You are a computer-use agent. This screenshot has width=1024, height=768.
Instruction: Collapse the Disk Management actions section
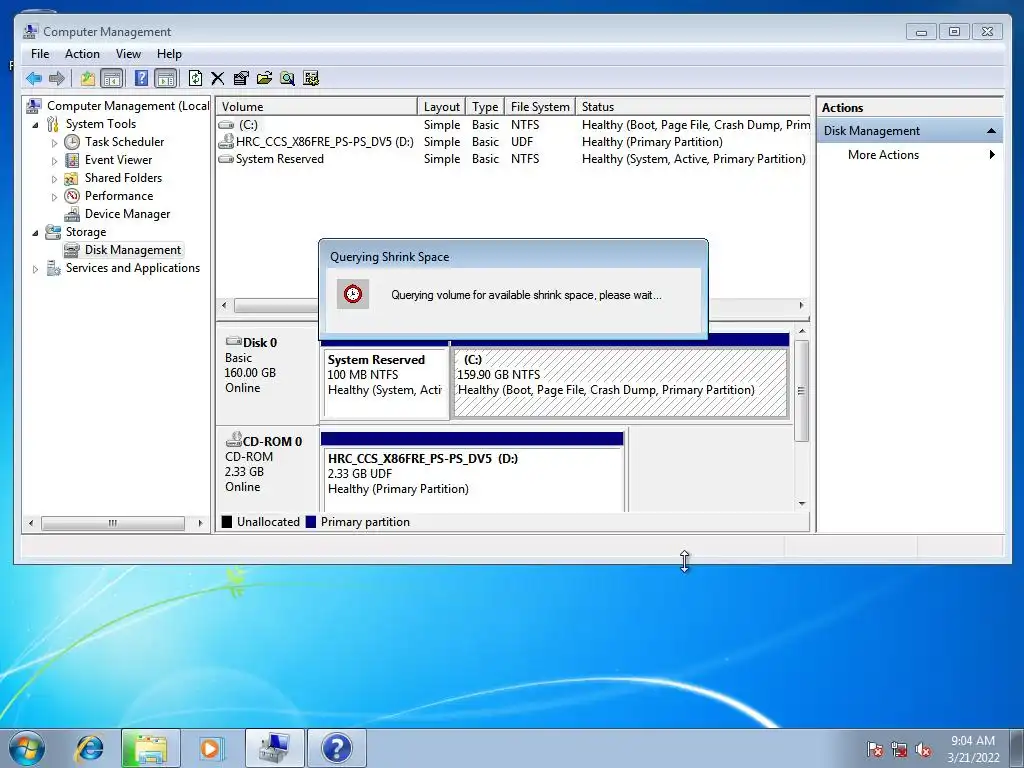(991, 131)
